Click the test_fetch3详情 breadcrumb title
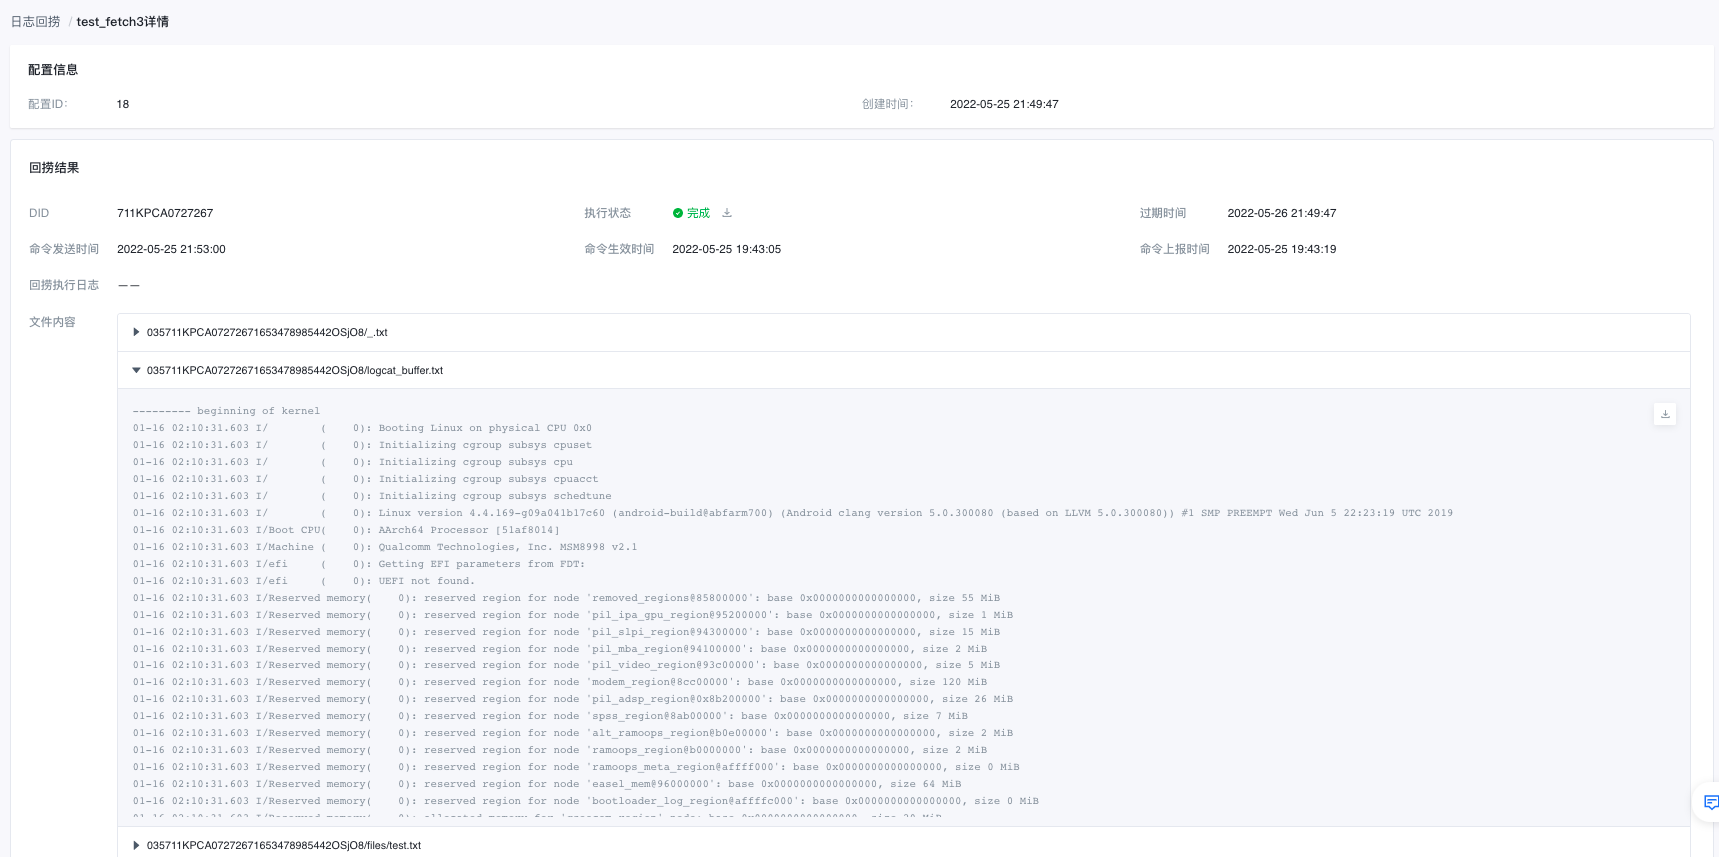 [x=123, y=21]
